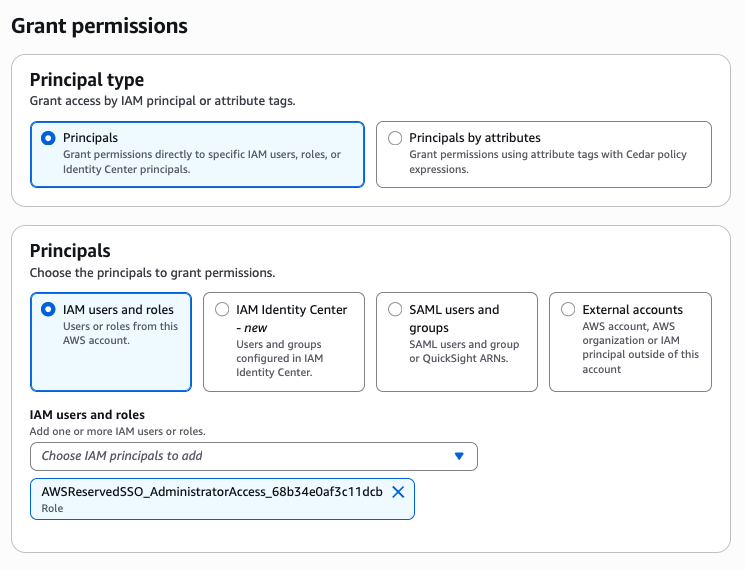Viewport: 745px width, 570px height.
Task: Click the Principals card description text
Action: pos(202,161)
